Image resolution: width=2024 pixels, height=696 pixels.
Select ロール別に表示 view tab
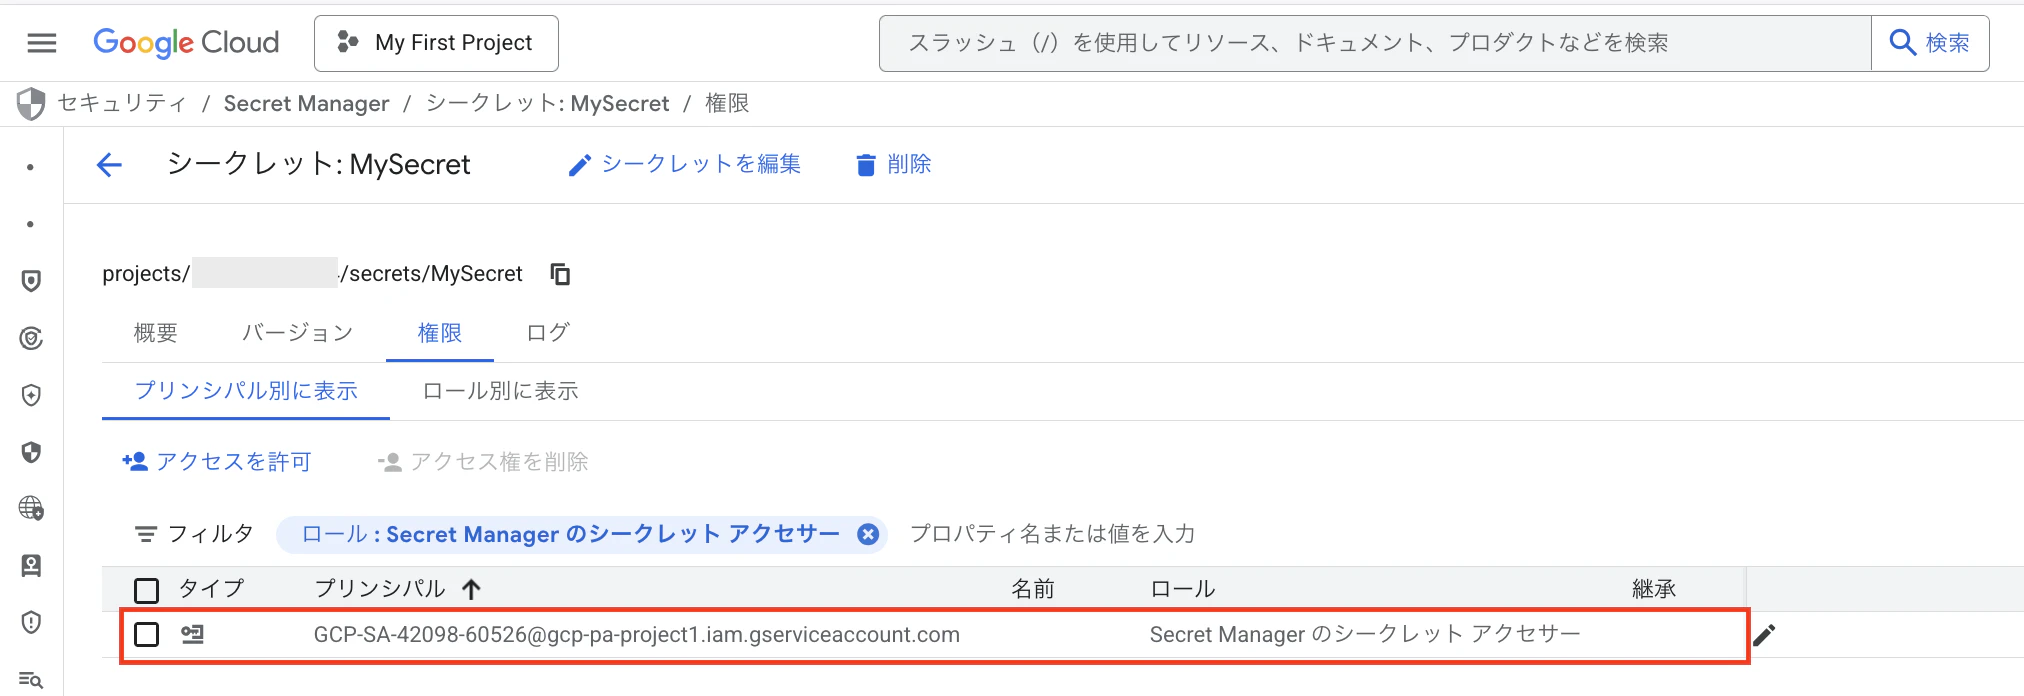pos(500,391)
